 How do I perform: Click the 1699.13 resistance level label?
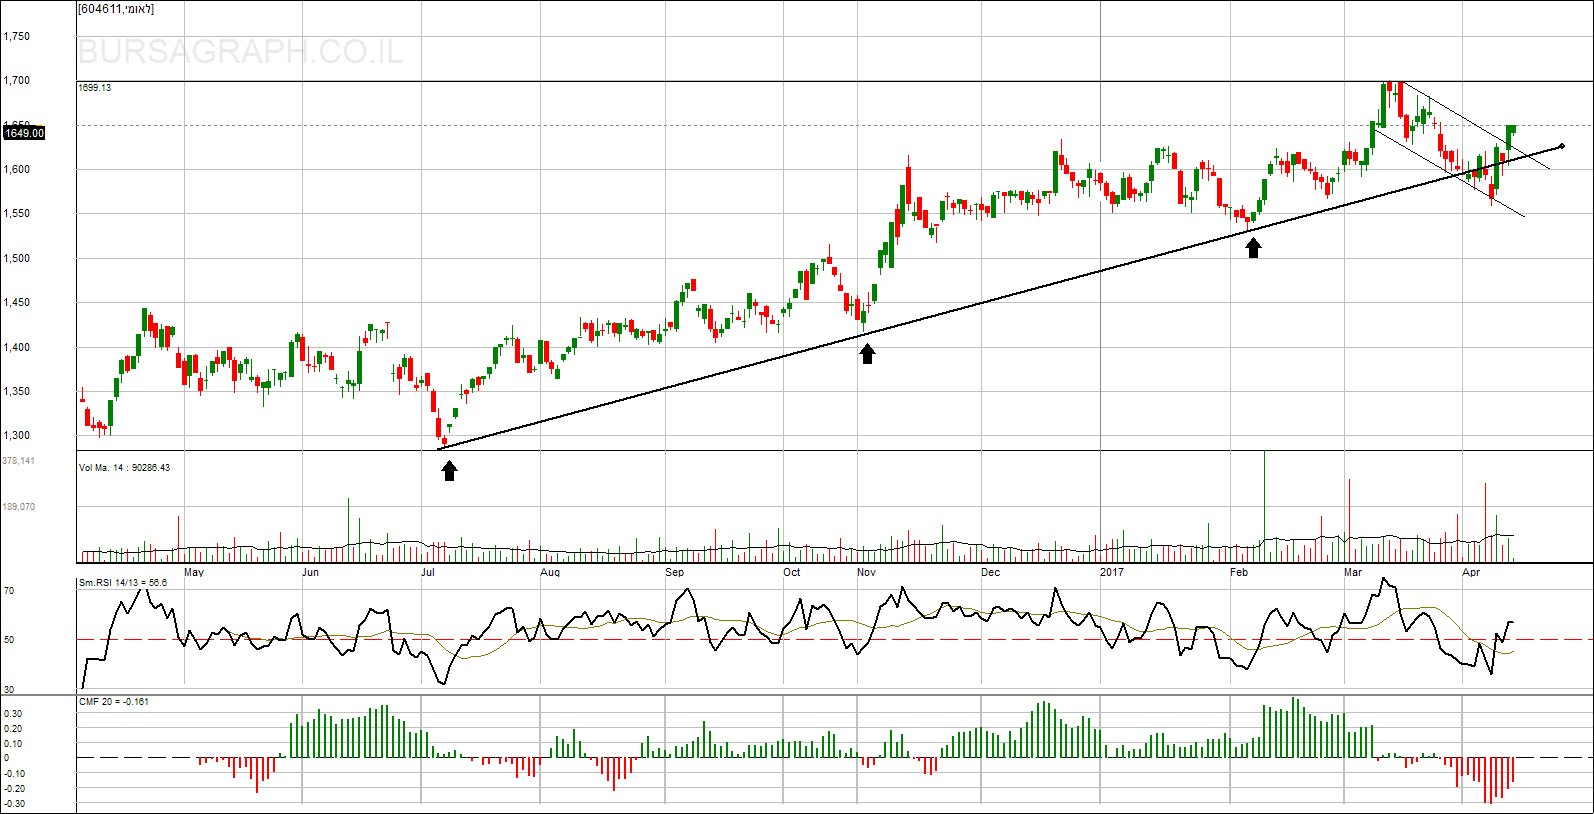(95, 88)
